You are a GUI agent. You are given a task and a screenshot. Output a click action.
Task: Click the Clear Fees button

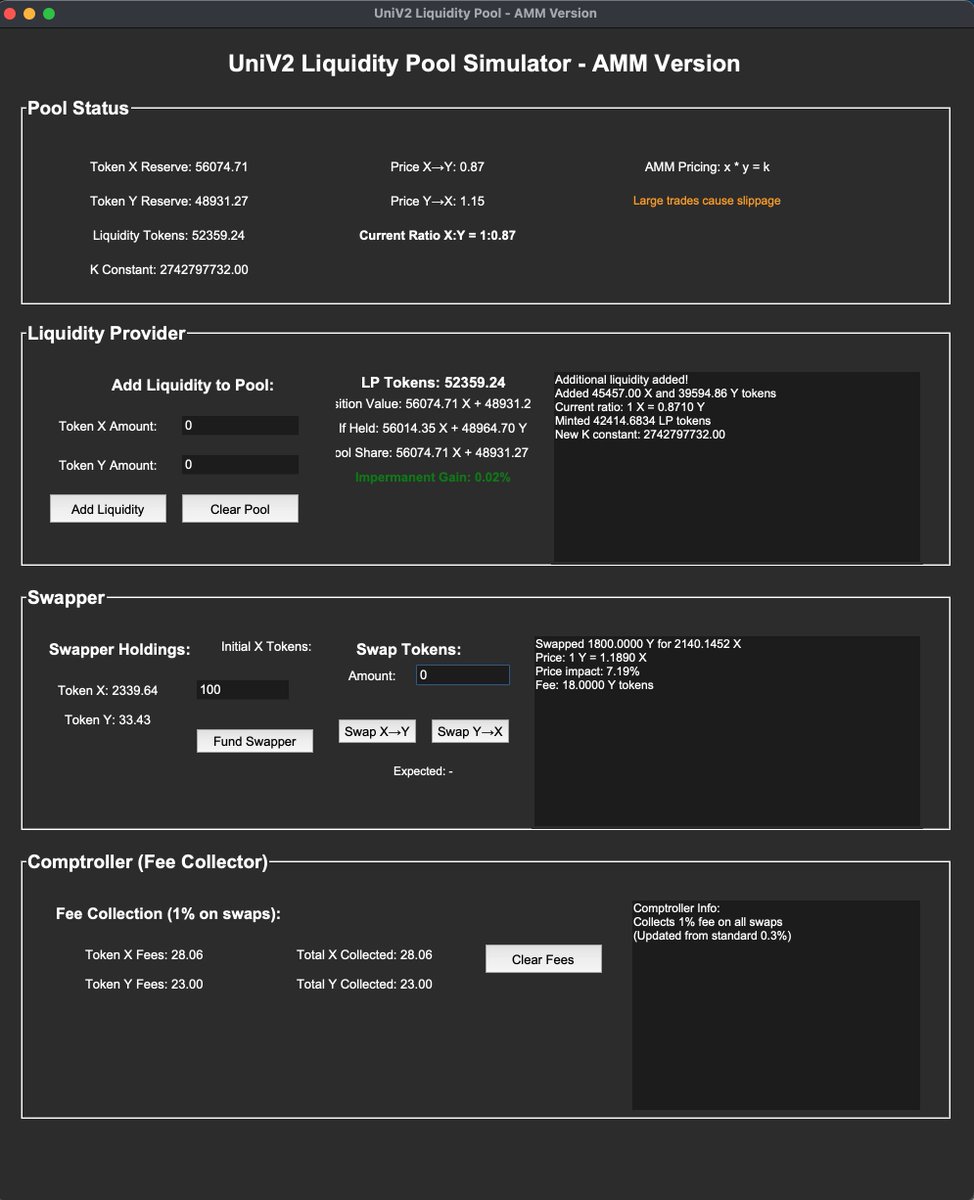(x=543, y=959)
